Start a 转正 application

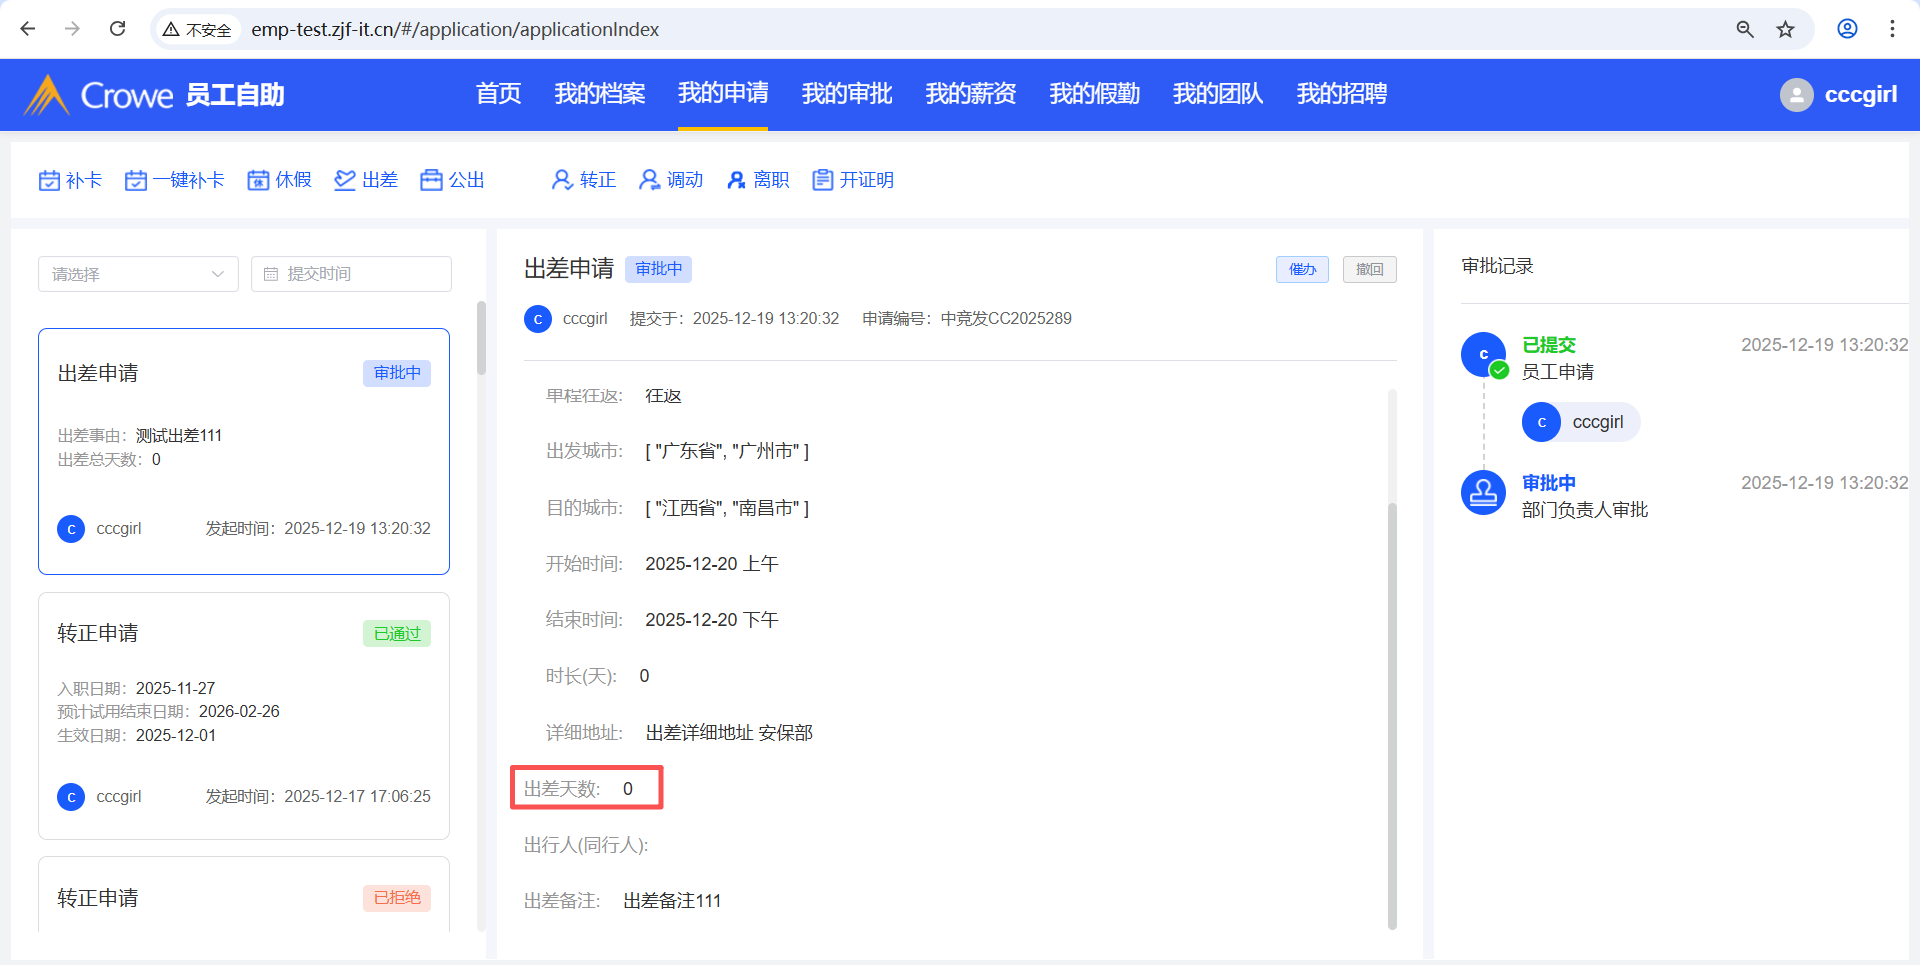tap(584, 180)
